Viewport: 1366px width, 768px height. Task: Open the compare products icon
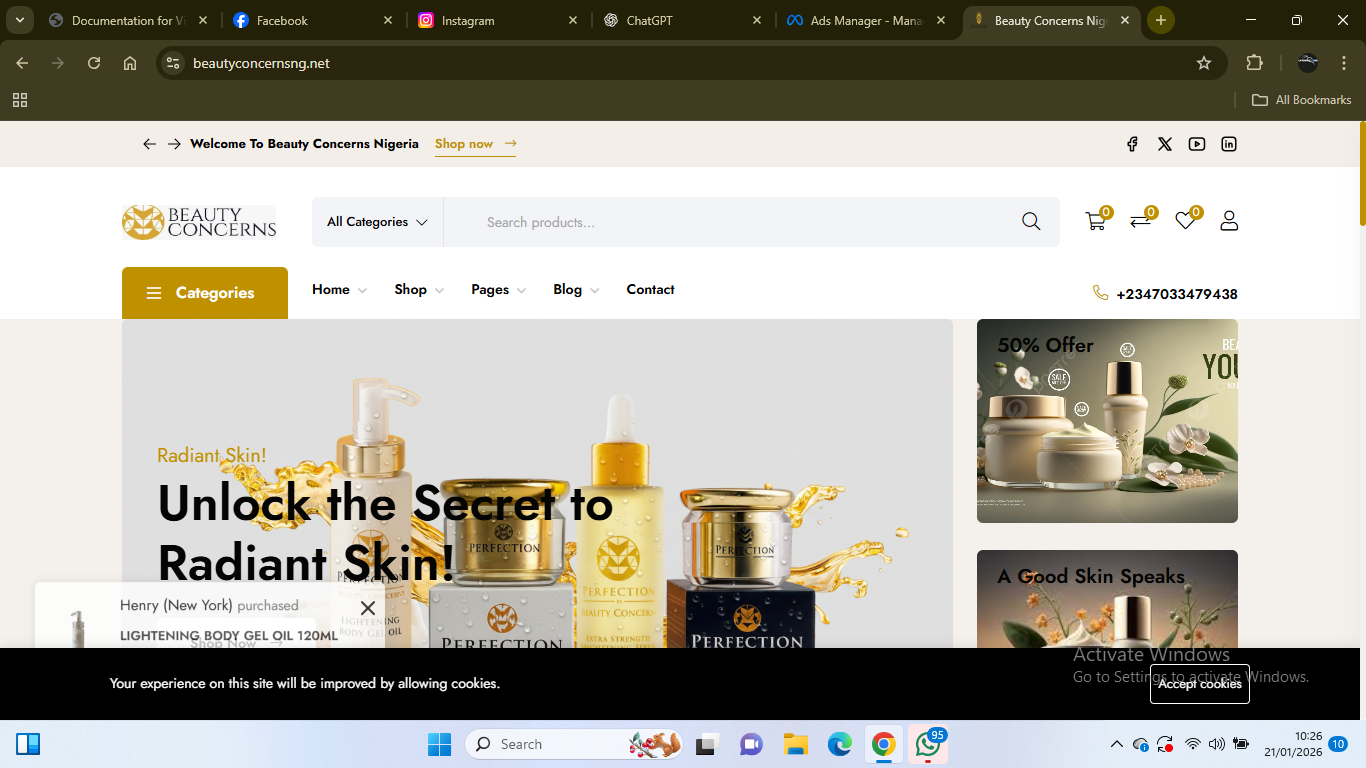tap(1140, 221)
